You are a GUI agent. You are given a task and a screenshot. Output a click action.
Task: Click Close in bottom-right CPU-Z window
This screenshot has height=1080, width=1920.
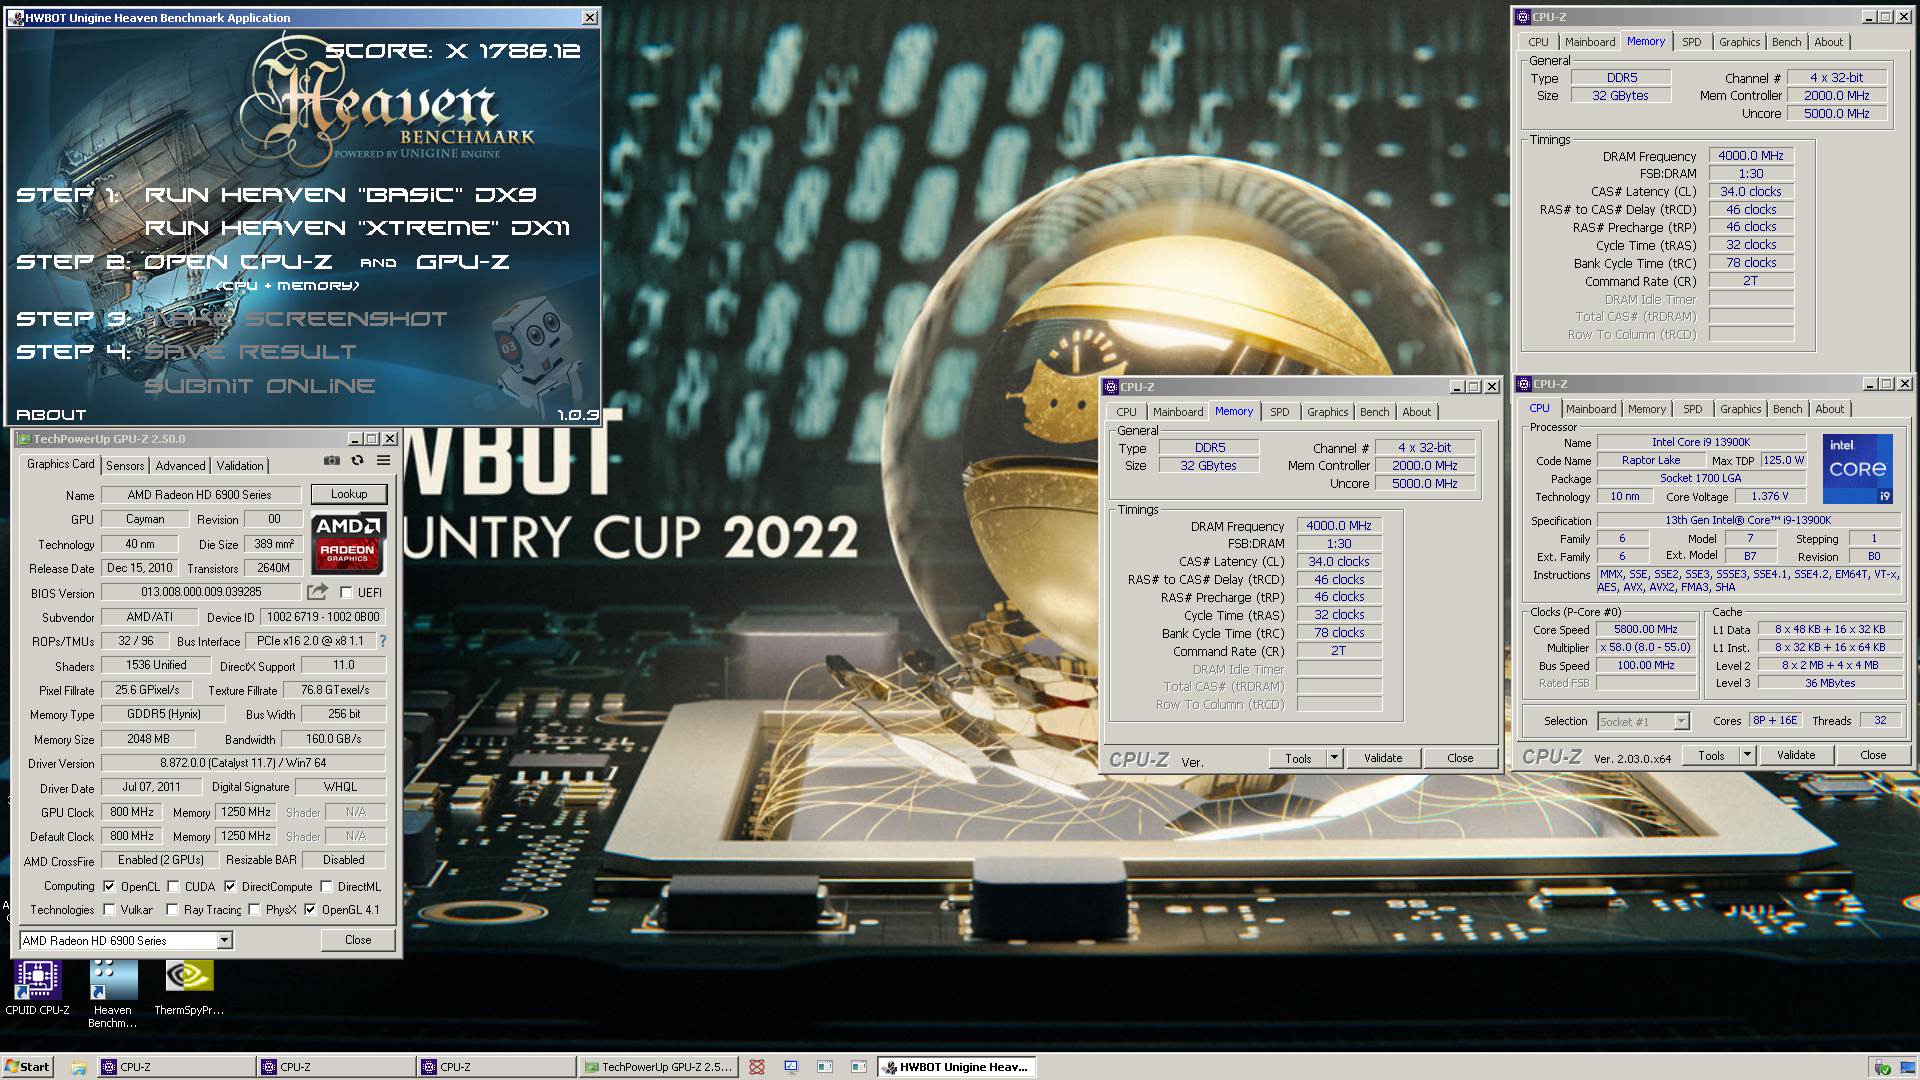(1873, 755)
